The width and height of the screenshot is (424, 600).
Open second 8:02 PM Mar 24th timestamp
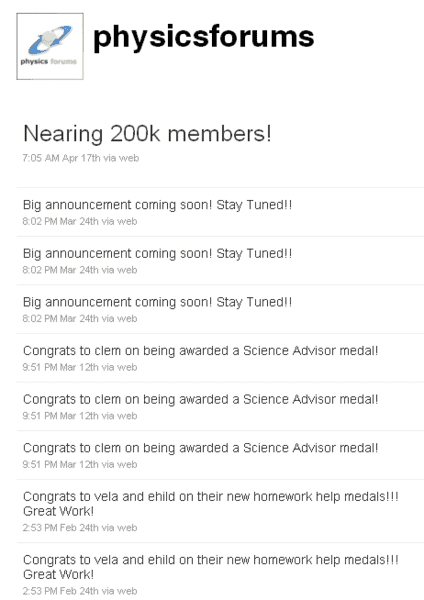point(60,270)
